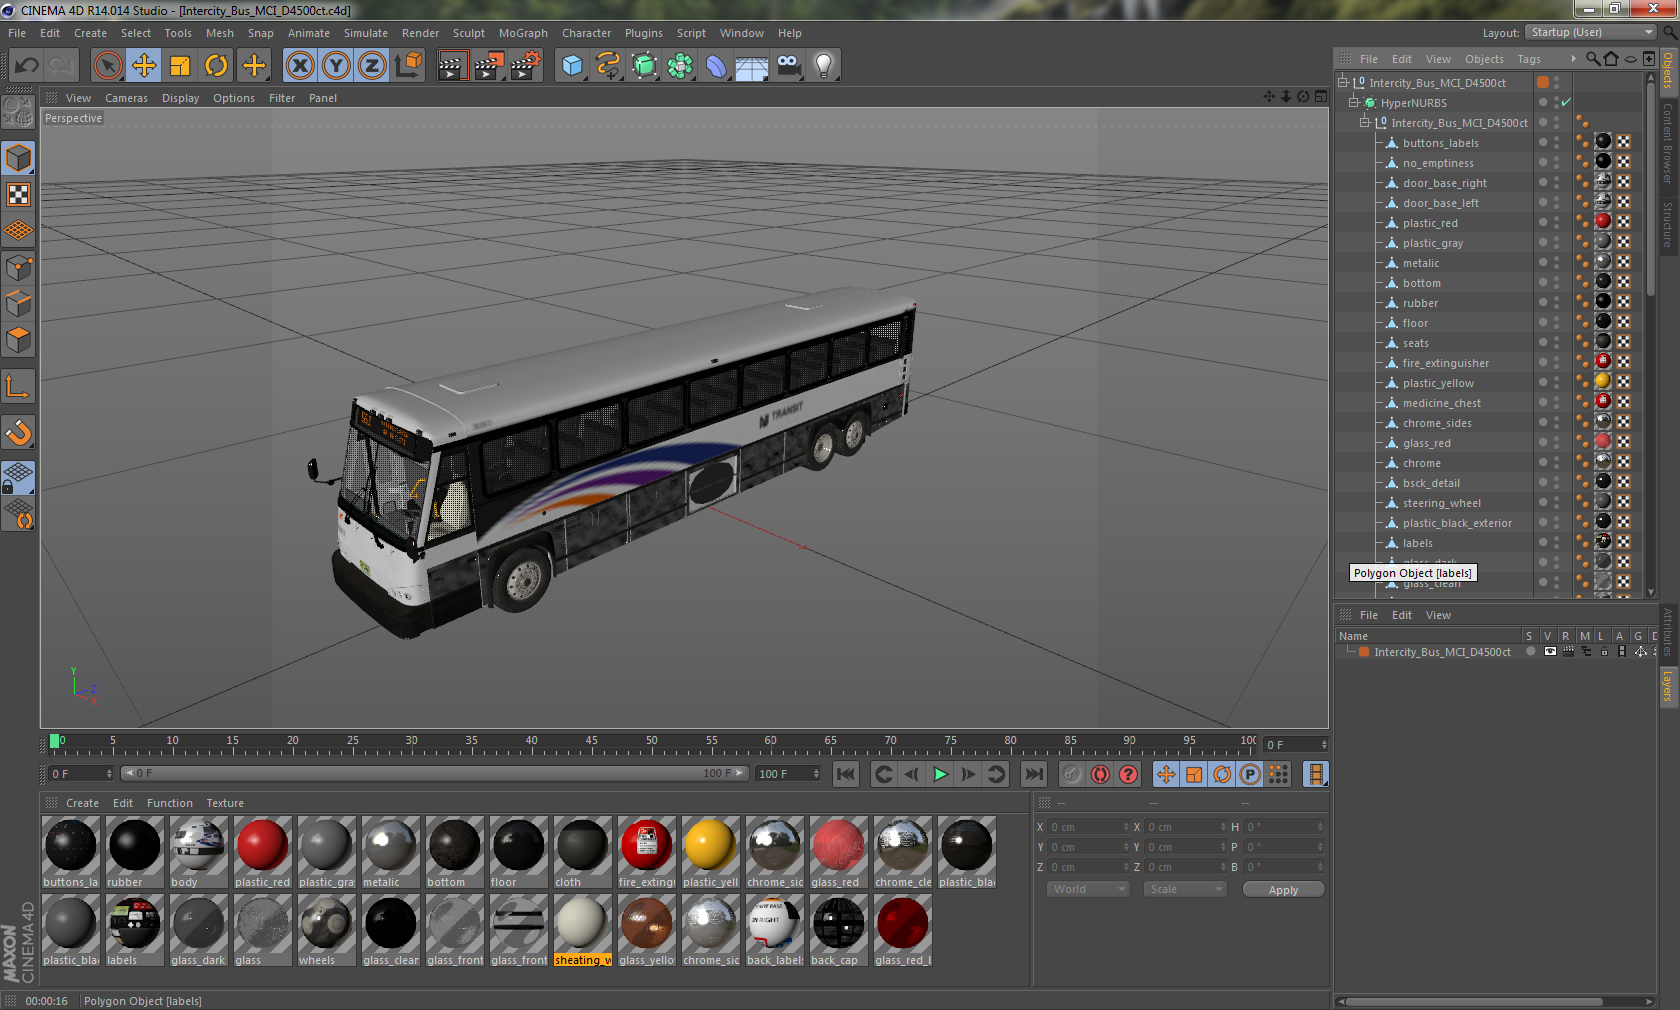This screenshot has width=1680, height=1010.
Task: Go to end of animation
Action: [1034, 774]
